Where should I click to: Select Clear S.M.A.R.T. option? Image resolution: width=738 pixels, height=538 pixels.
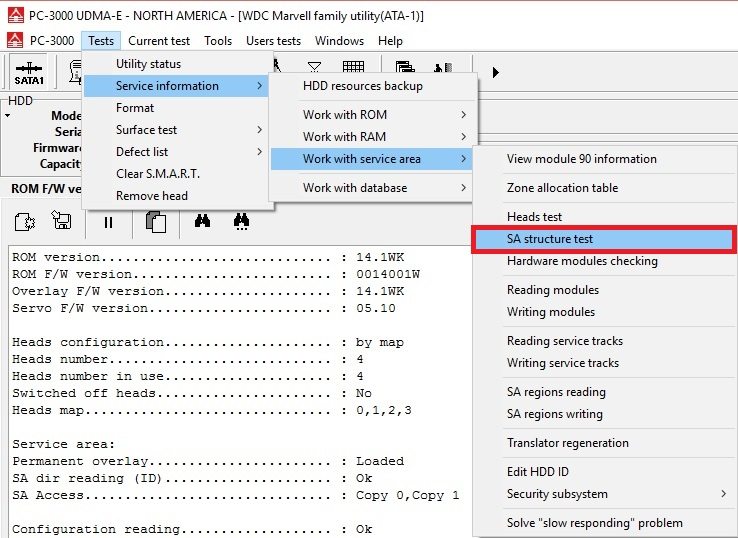176,174
